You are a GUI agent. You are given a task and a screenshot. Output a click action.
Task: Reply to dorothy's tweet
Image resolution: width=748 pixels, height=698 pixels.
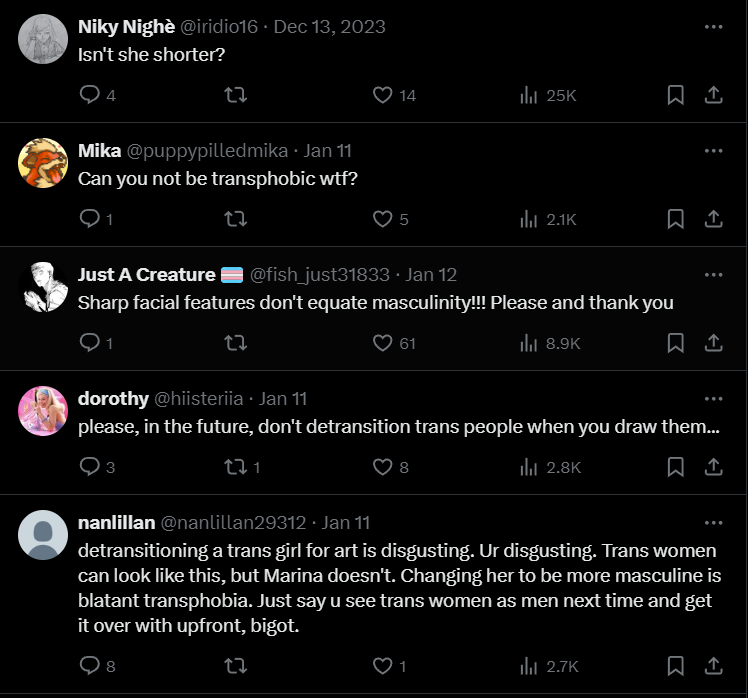click(x=90, y=467)
